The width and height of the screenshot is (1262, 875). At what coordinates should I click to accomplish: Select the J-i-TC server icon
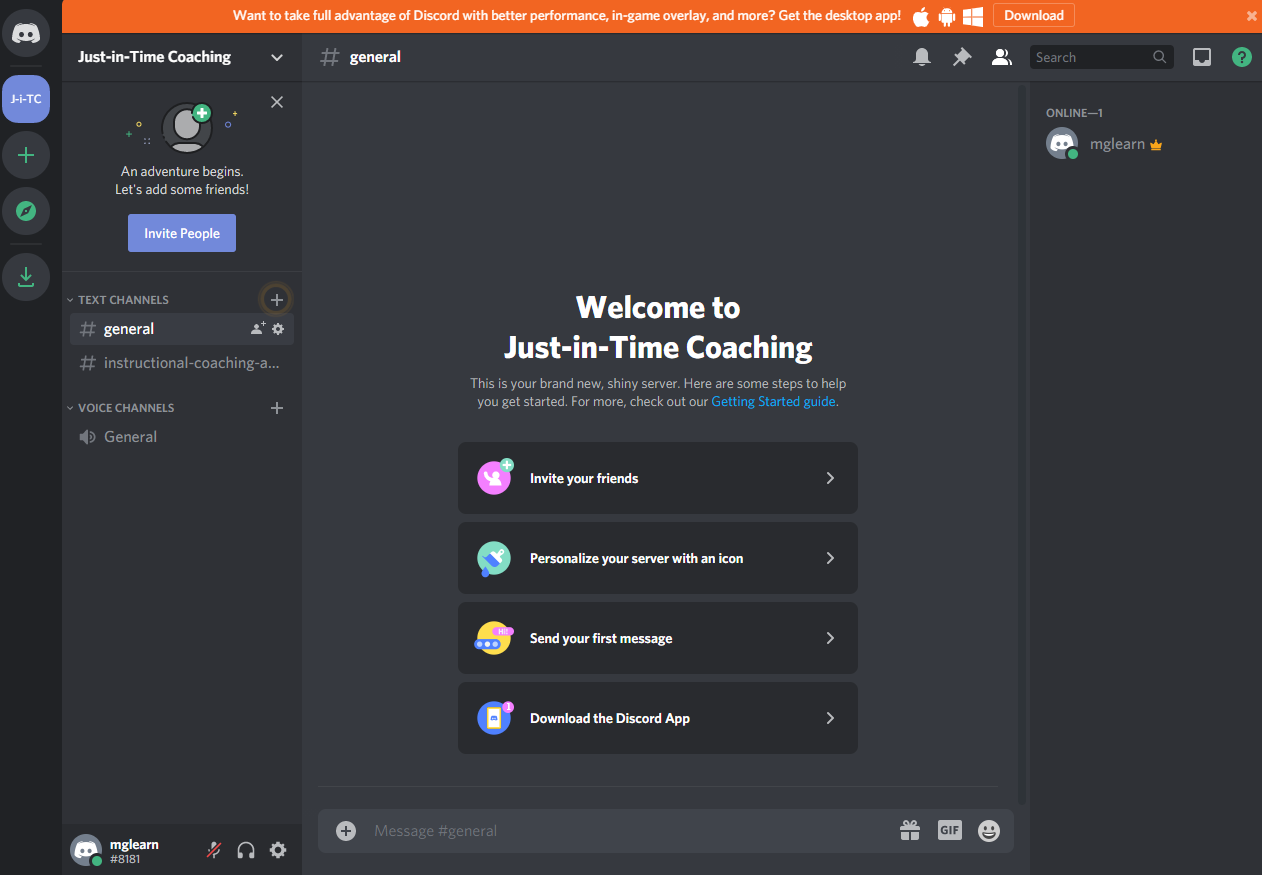click(26, 99)
